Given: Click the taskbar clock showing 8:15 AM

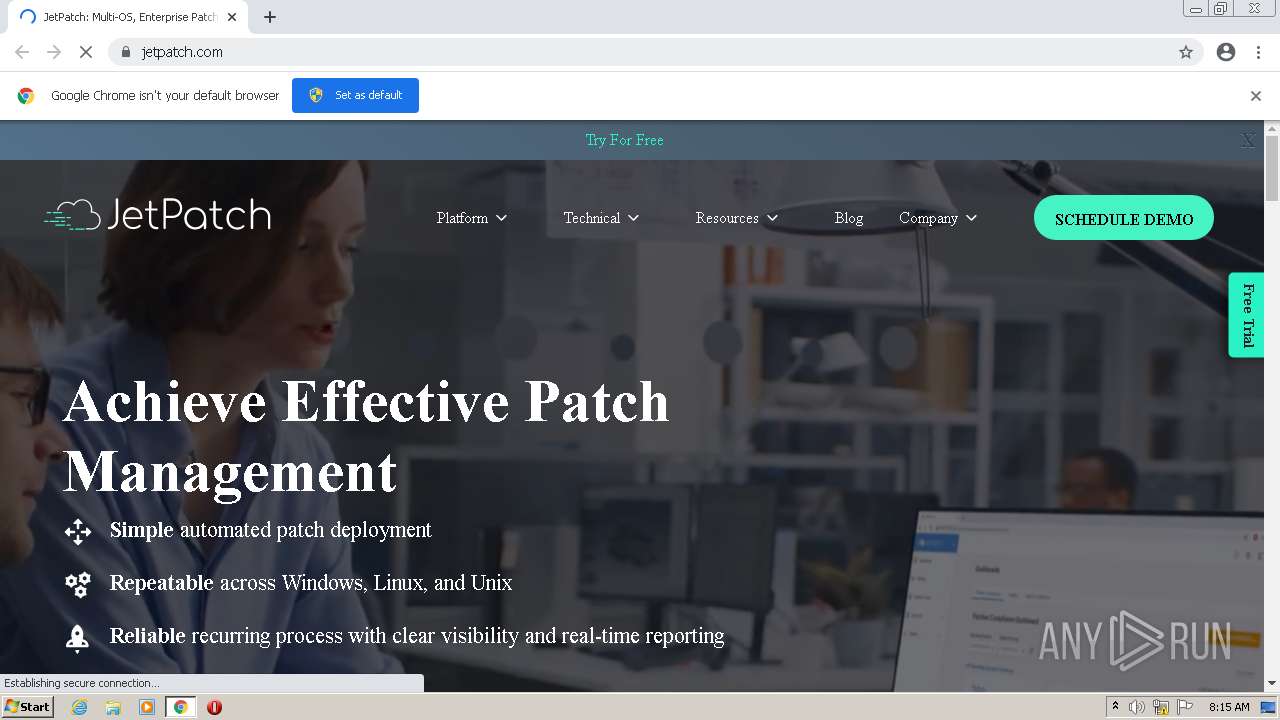Looking at the screenshot, I should click(x=1229, y=707).
